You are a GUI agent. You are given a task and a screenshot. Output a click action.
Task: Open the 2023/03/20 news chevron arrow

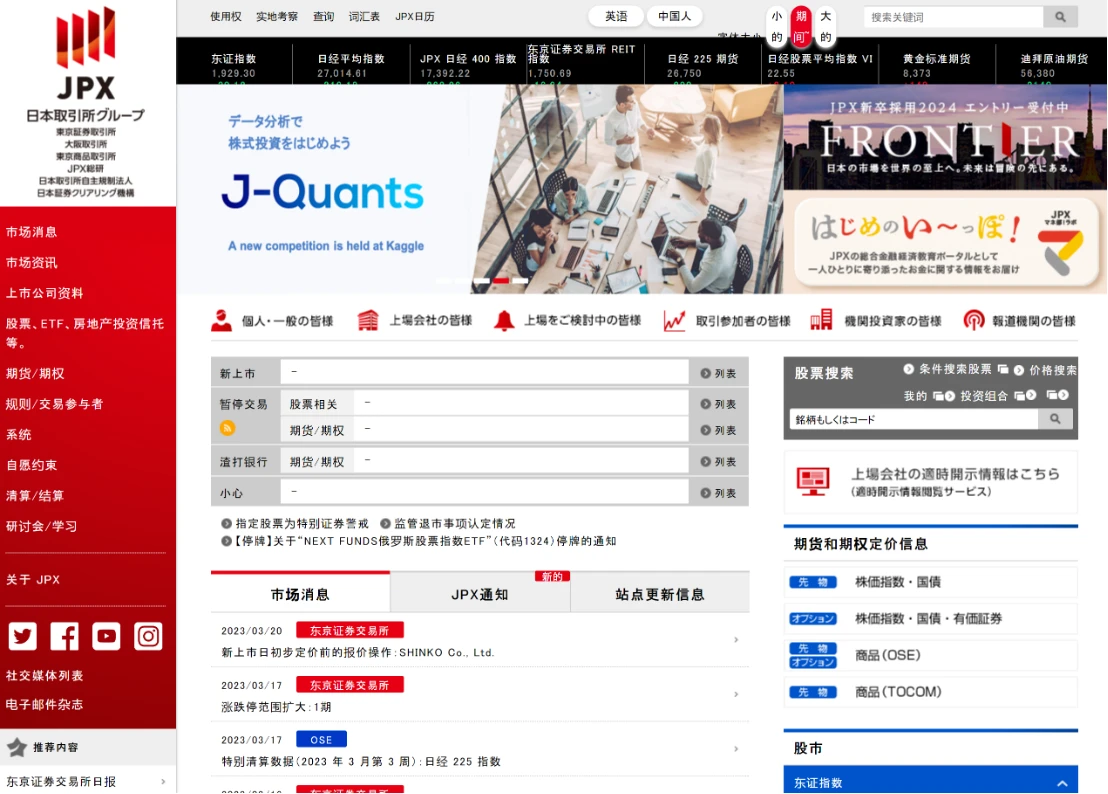coord(736,640)
